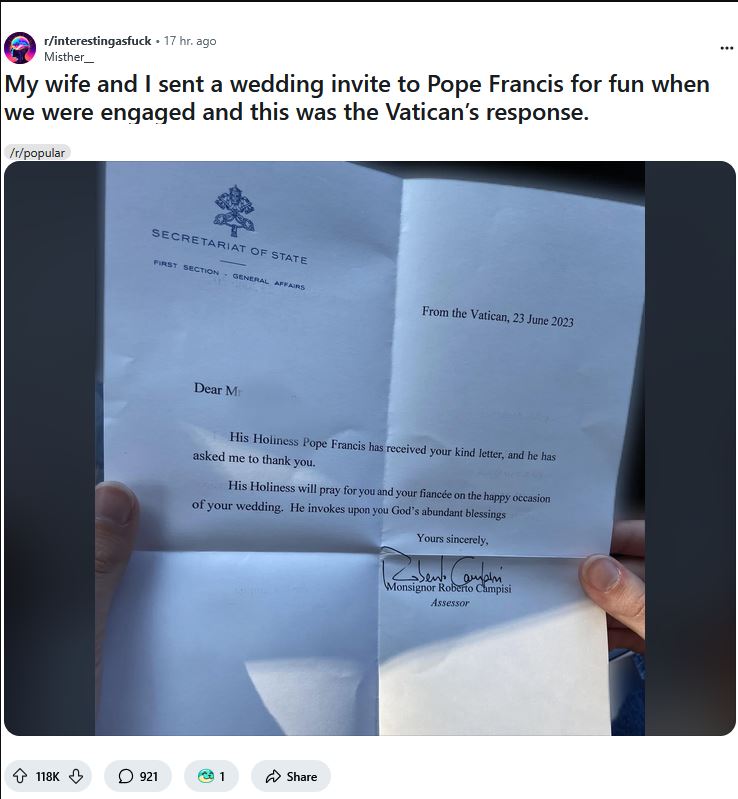738x799 pixels.
Task: Click the comments speech bubble icon
Action: (x=126, y=776)
